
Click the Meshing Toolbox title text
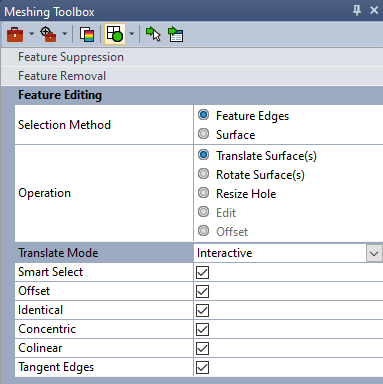pyautogui.click(x=49, y=12)
